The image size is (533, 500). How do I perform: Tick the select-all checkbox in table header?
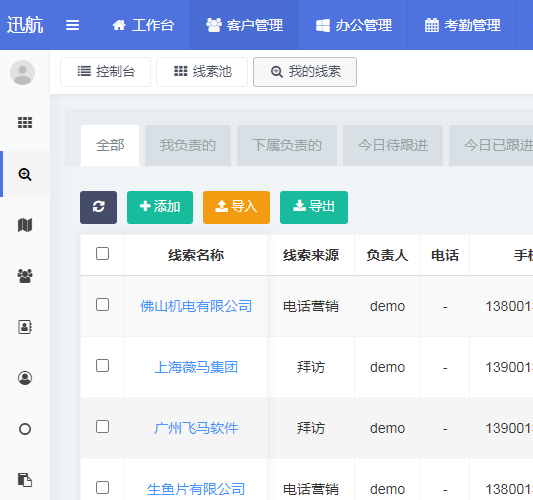(x=102, y=254)
